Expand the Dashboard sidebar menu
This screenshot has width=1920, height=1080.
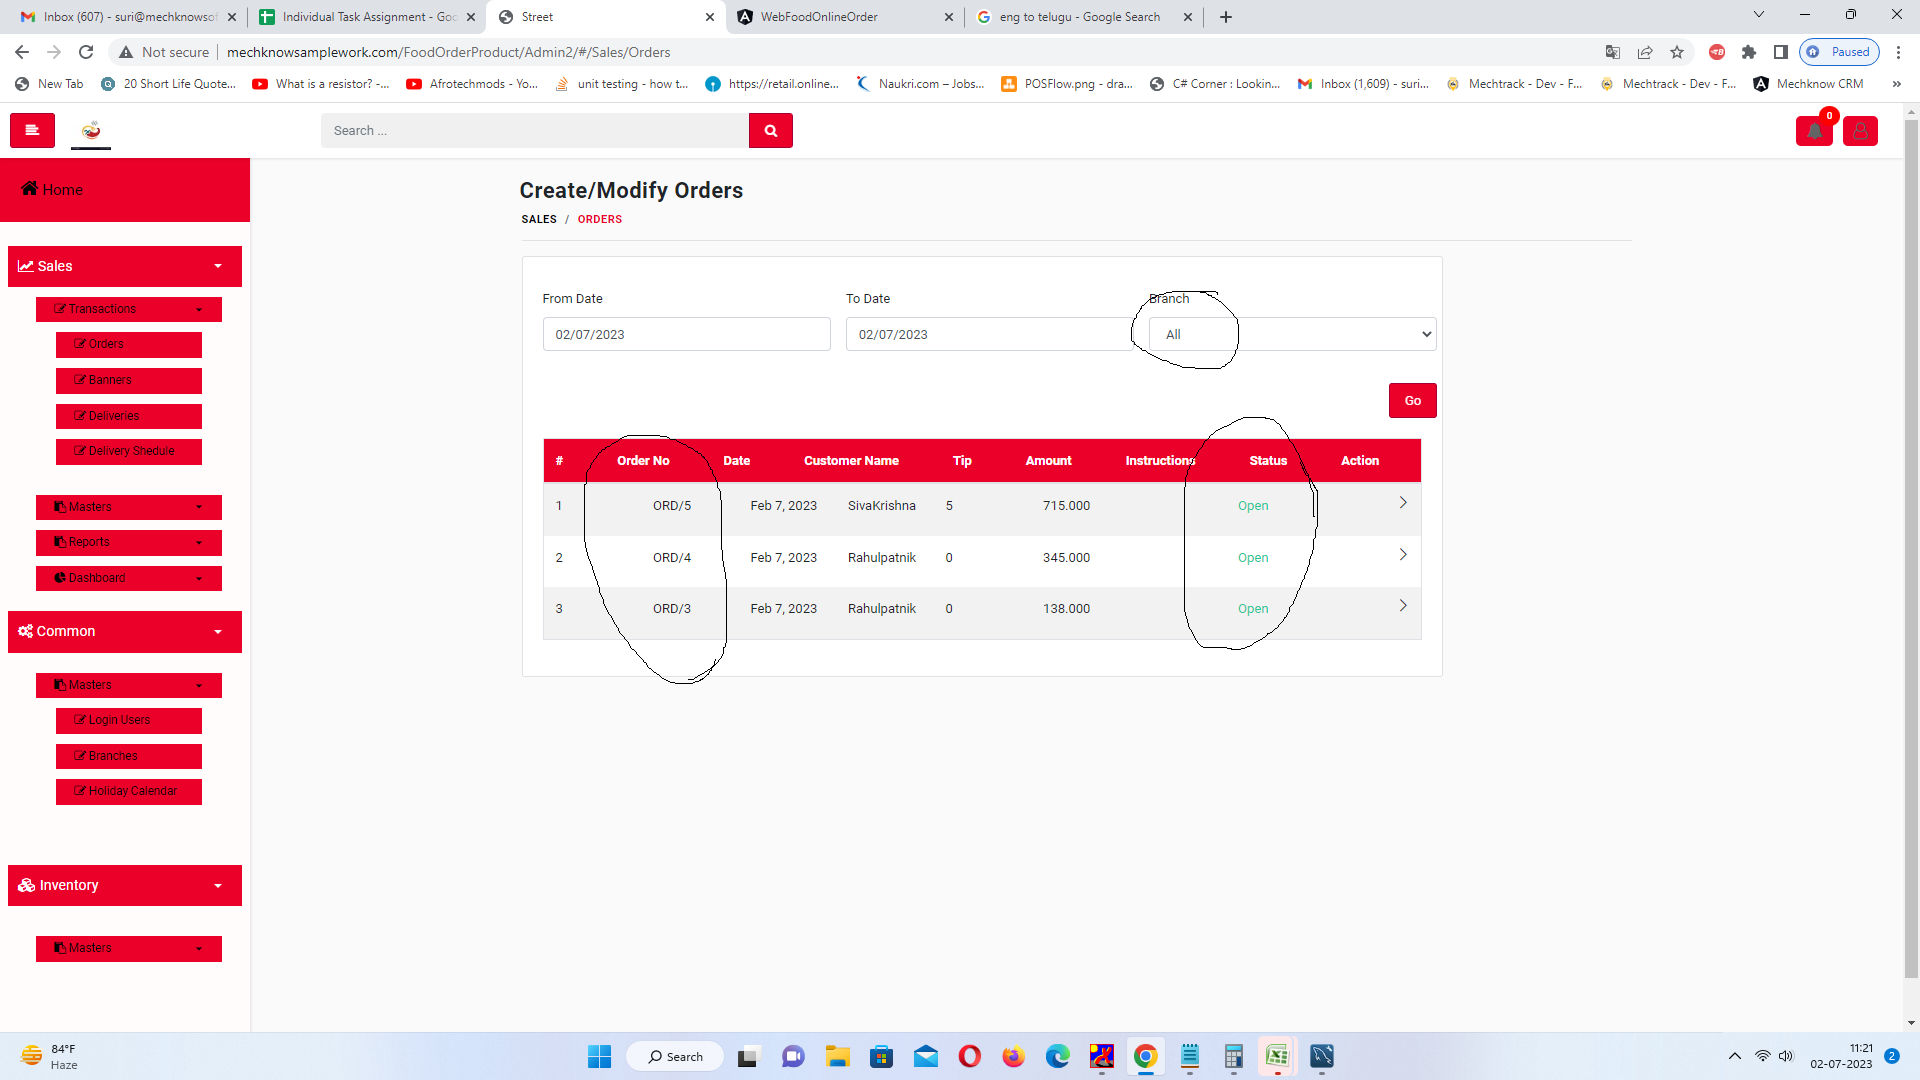[129, 578]
